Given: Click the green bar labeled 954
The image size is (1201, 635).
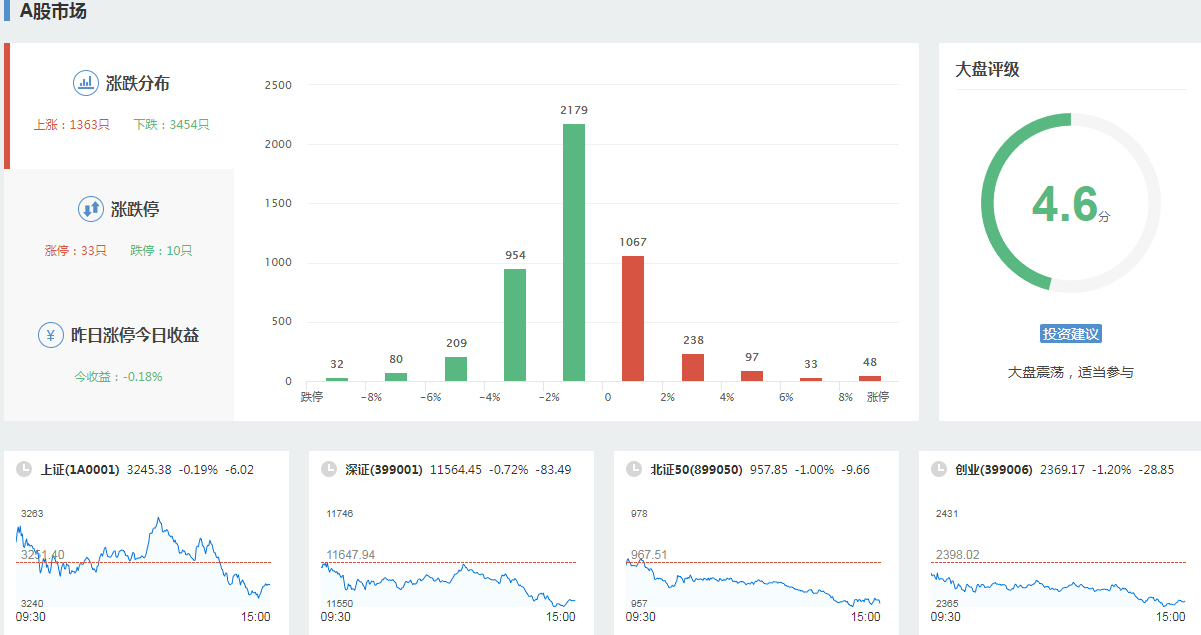Looking at the screenshot, I should [515, 324].
